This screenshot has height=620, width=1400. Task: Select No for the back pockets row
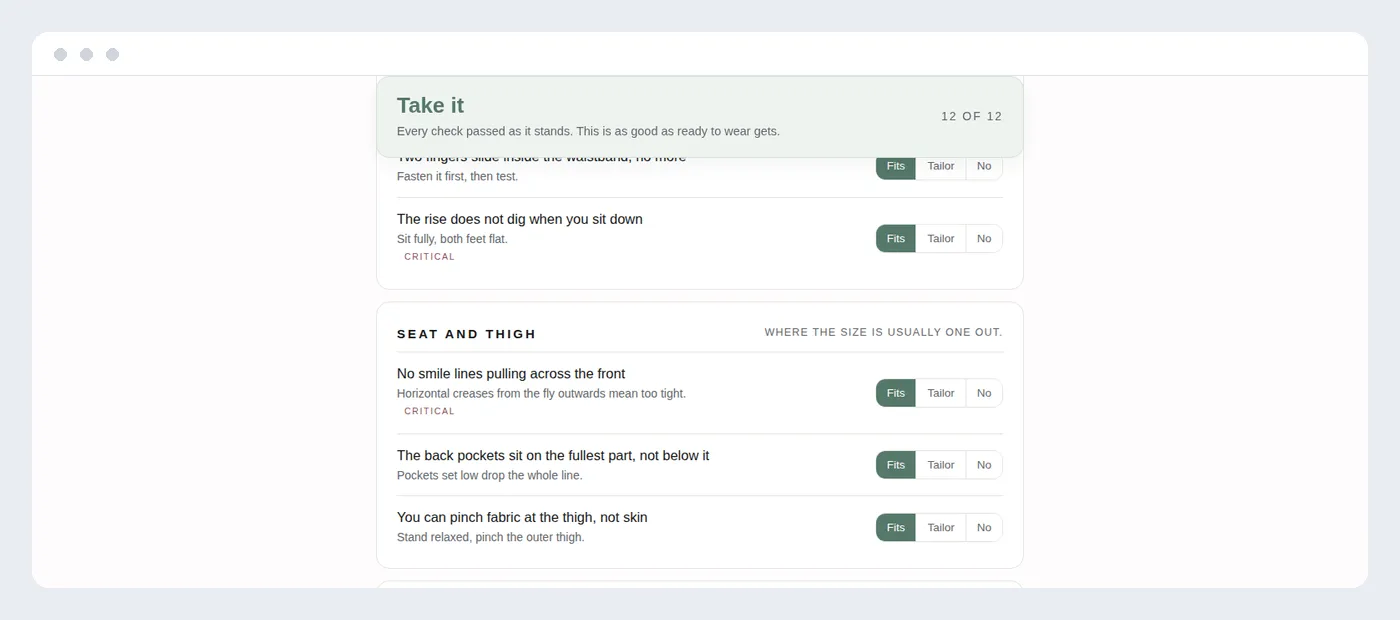click(984, 465)
